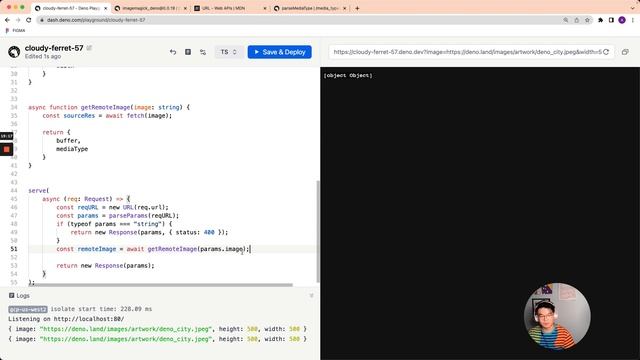640x360 pixels.
Task: Click the '[object Object]' output in preview
Action: tap(348, 76)
